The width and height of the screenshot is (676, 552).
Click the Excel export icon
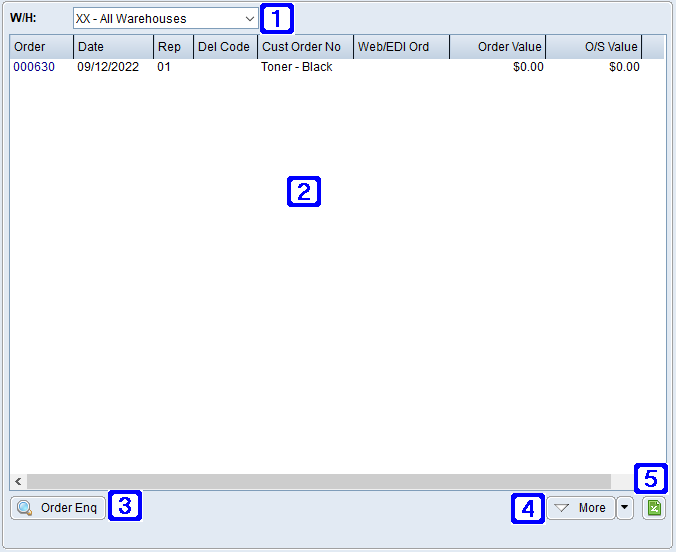click(654, 508)
